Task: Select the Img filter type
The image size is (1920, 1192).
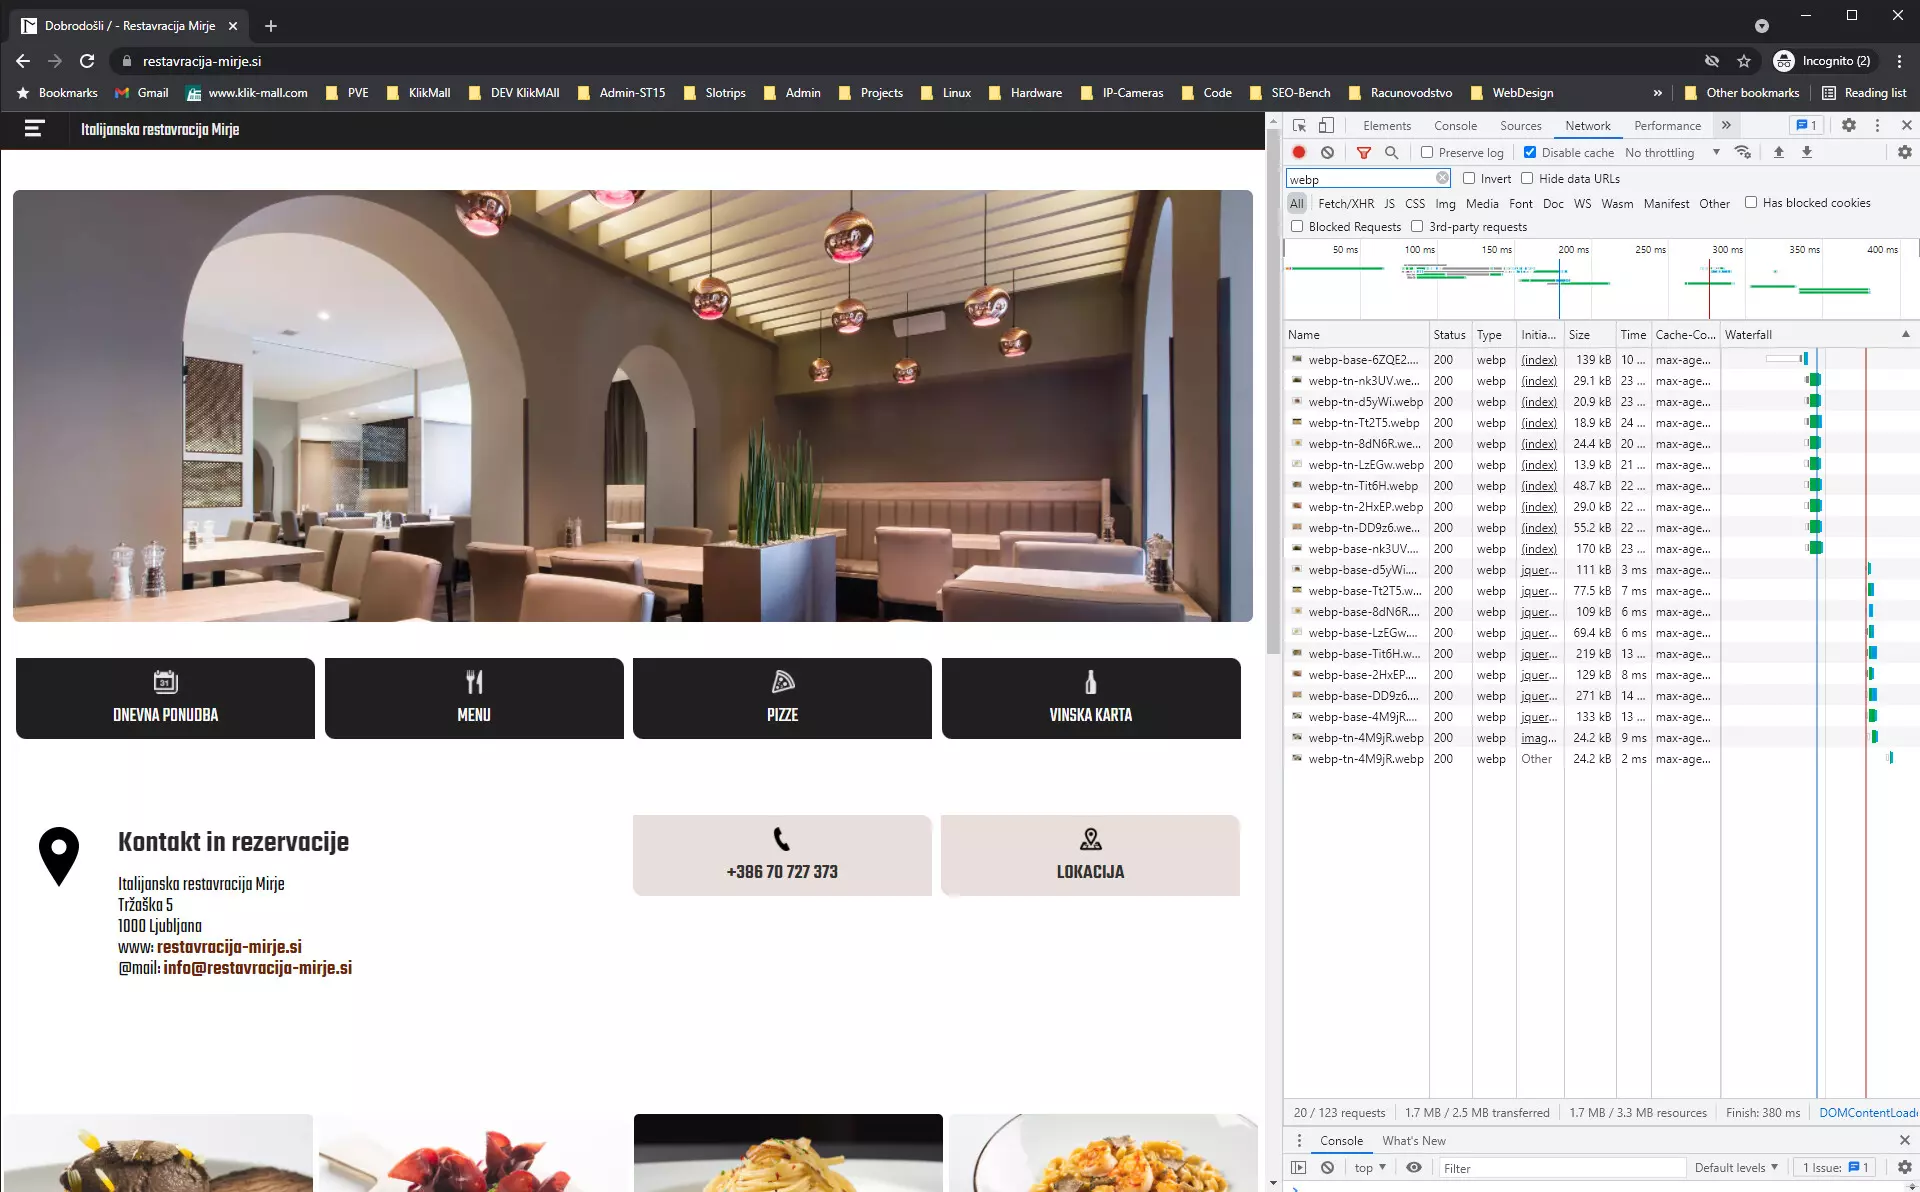Action: [1445, 204]
